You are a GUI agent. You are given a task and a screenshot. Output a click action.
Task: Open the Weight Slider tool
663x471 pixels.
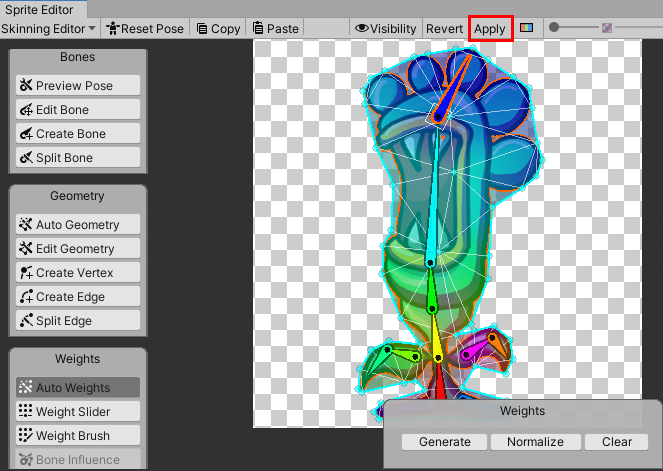[x=77, y=412]
